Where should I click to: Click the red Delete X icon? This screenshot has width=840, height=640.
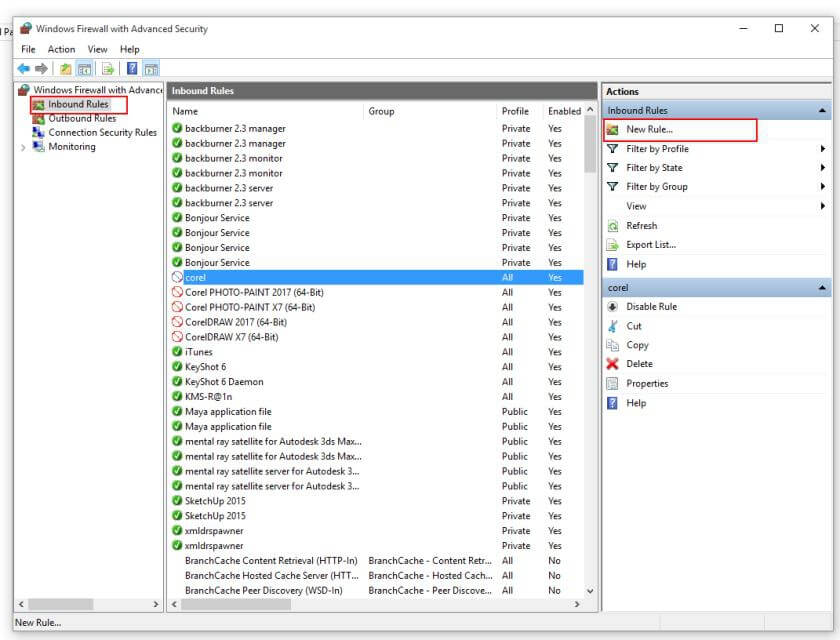612,364
